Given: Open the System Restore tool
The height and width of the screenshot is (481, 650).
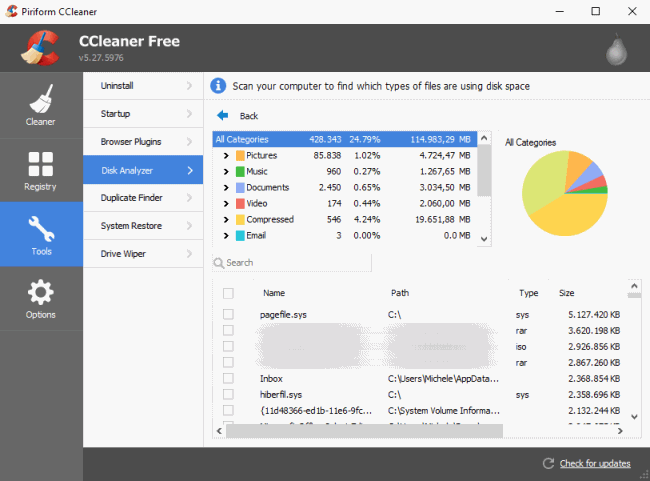Looking at the screenshot, I should [143, 226].
